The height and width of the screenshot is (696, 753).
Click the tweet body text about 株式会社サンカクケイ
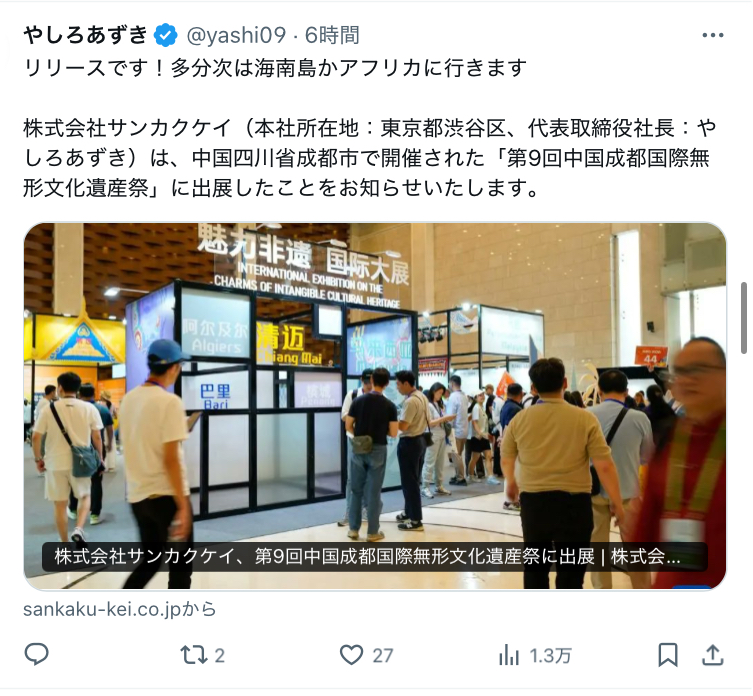pyautogui.click(x=370, y=158)
